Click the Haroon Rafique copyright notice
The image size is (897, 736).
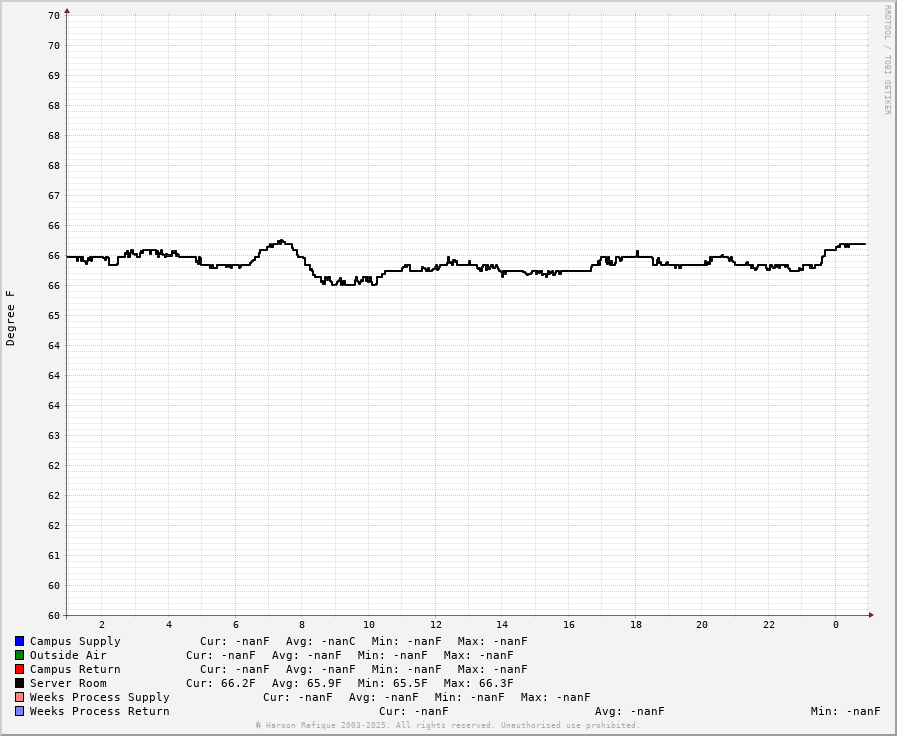click(x=448, y=725)
